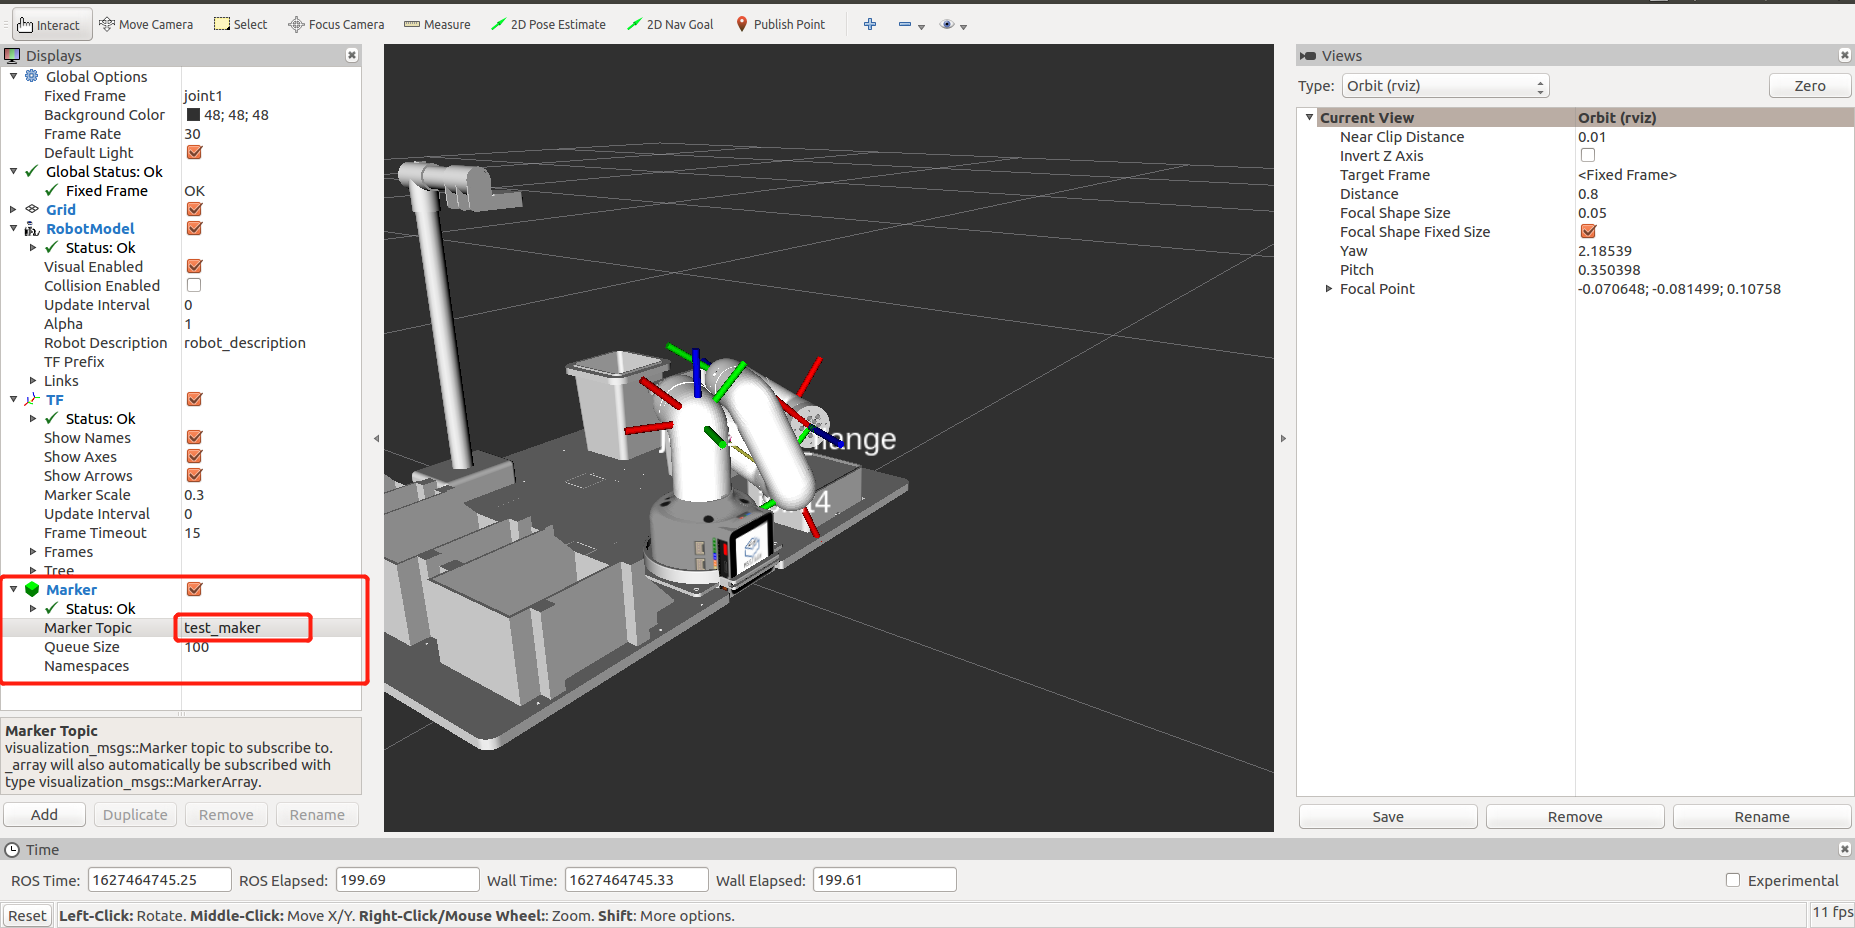Click the Time panel clock icon
The image size is (1855, 928).
click(x=12, y=850)
